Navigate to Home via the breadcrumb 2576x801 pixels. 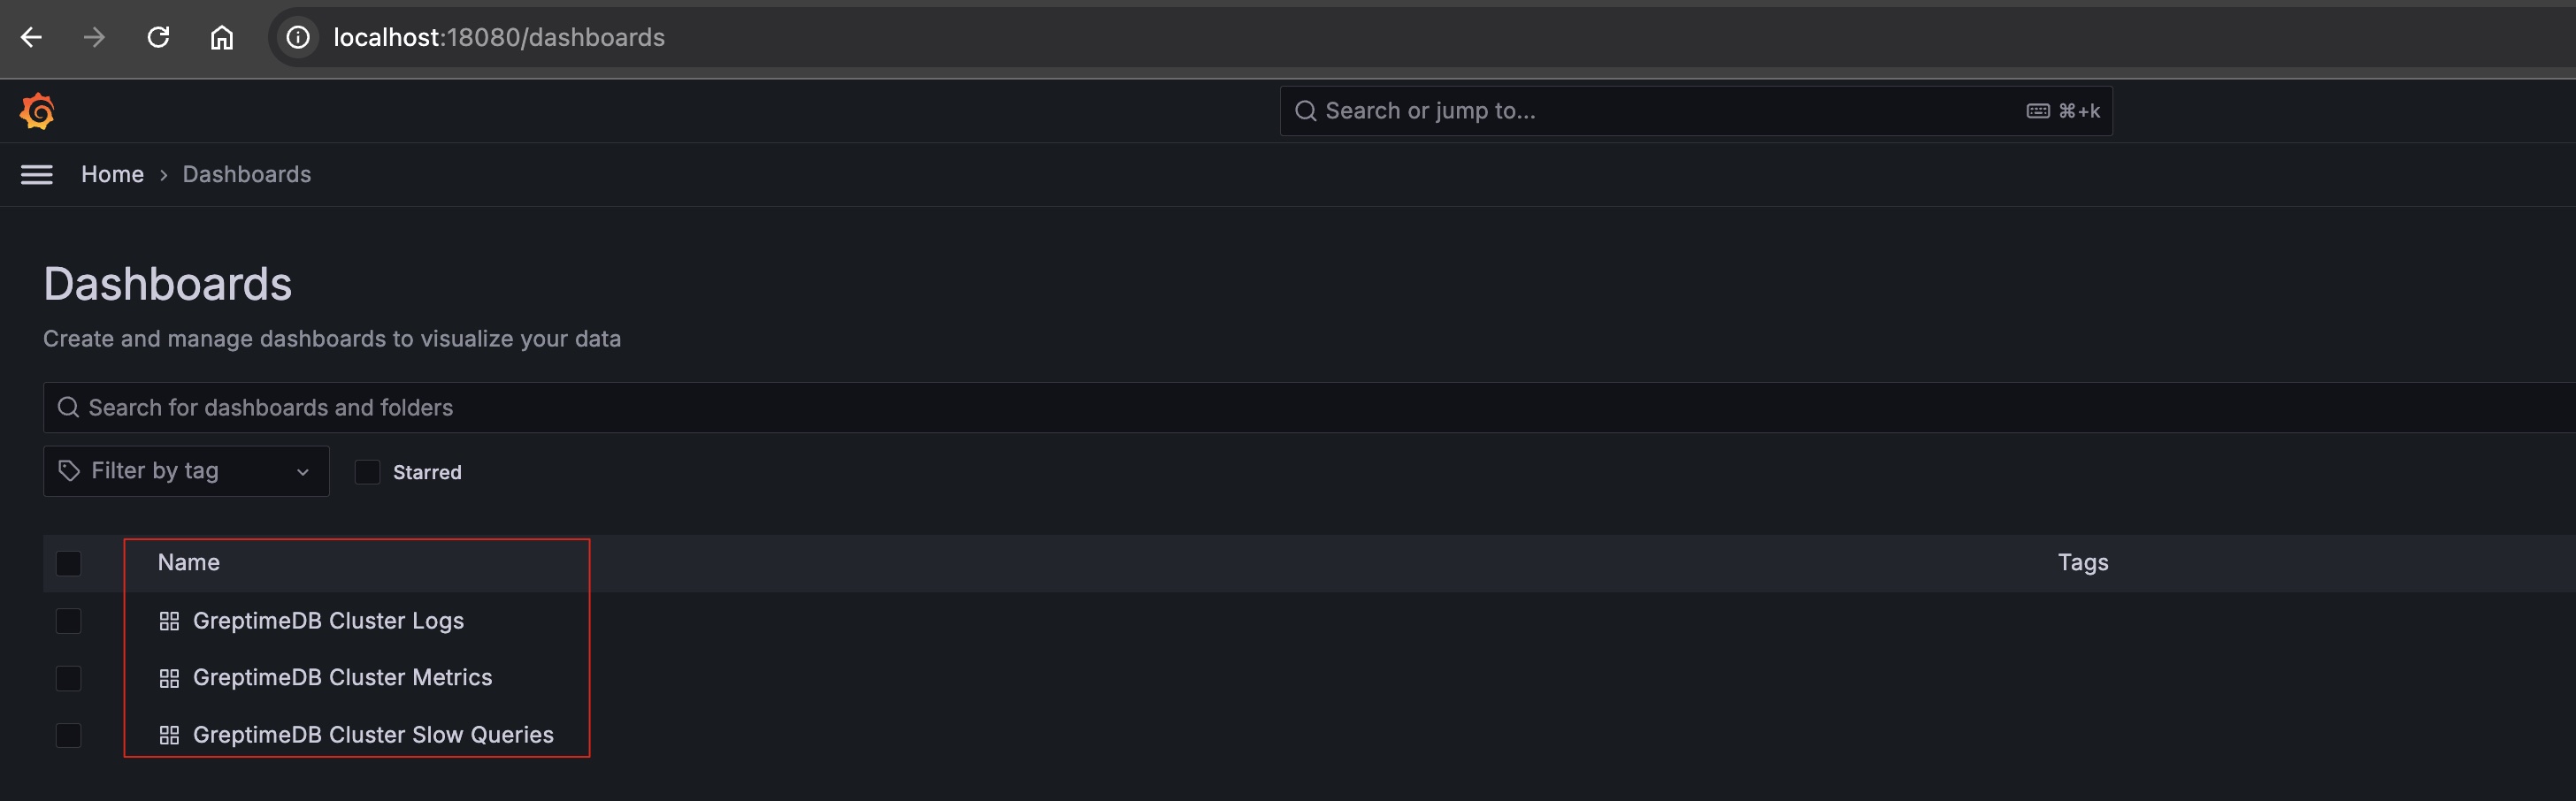pos(112,174)
